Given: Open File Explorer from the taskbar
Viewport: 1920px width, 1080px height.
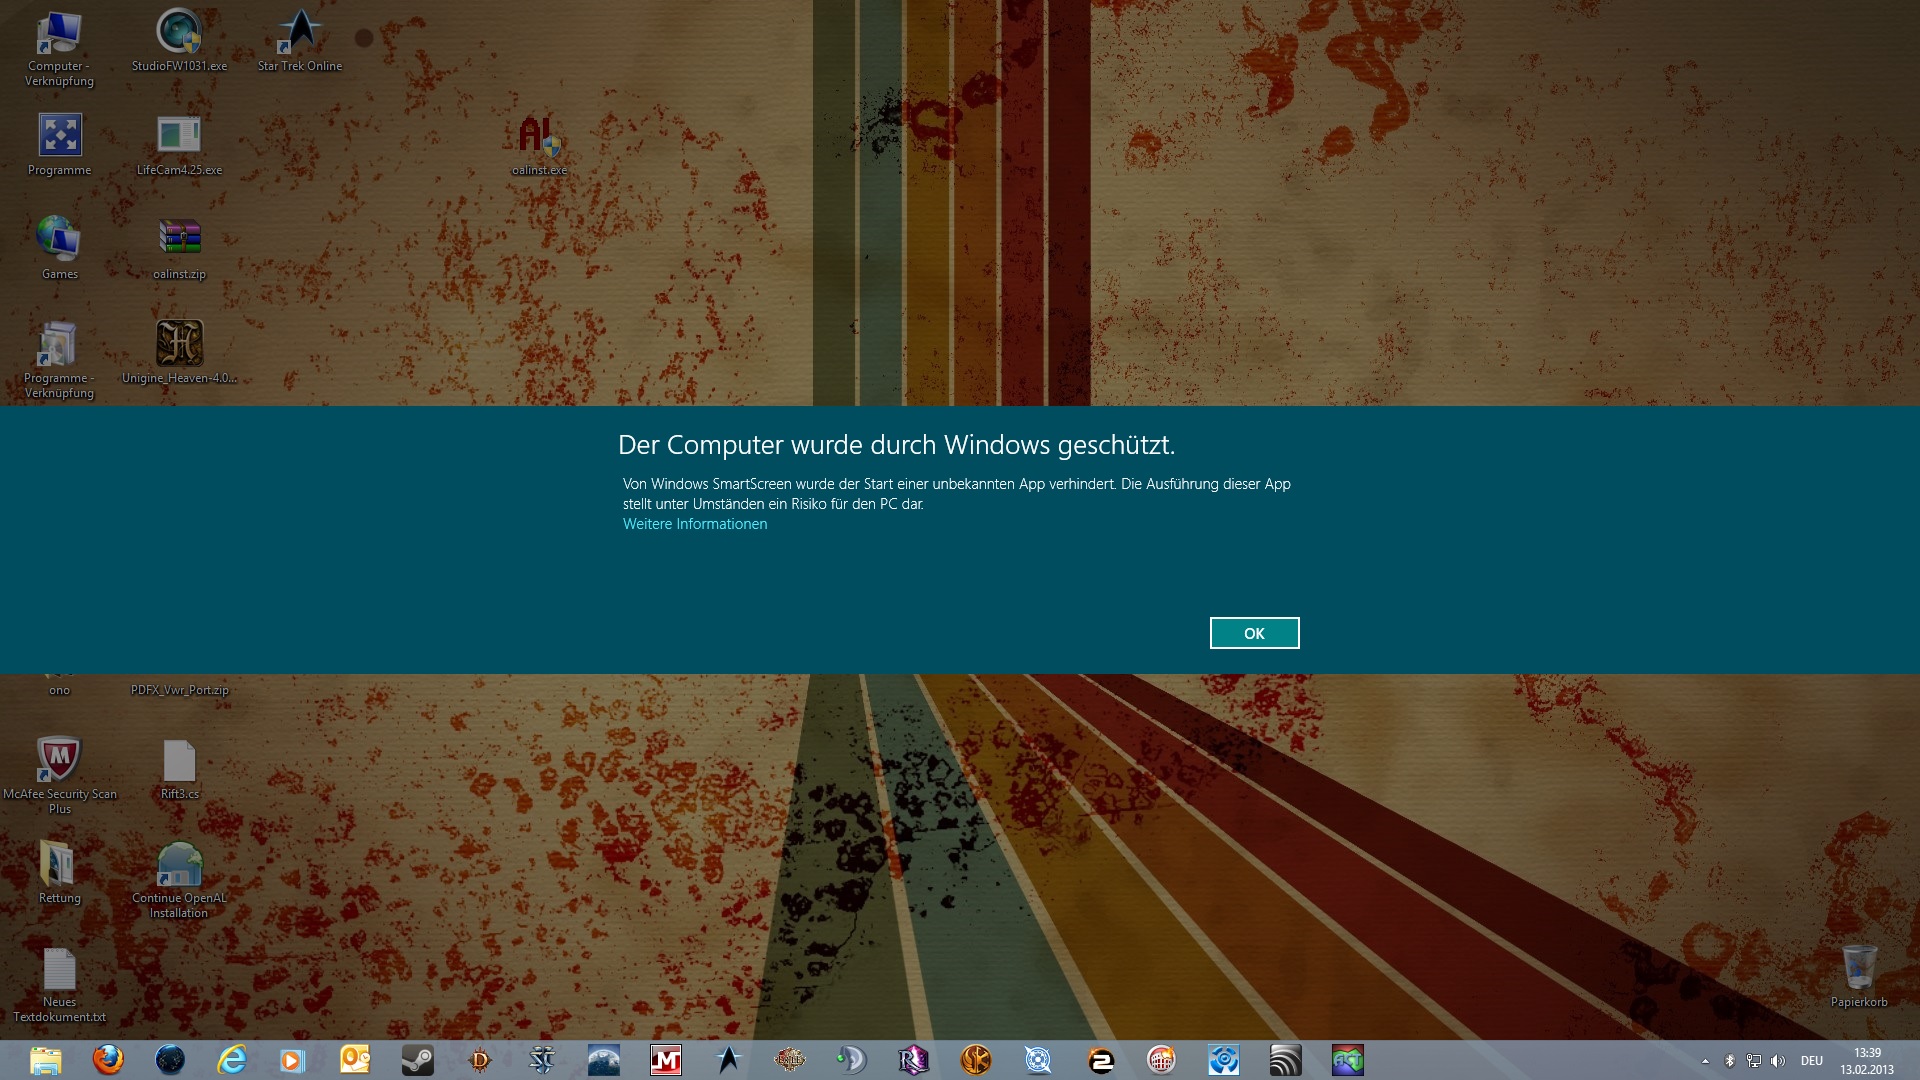Looking at the screenshot, I should 46,1060.
